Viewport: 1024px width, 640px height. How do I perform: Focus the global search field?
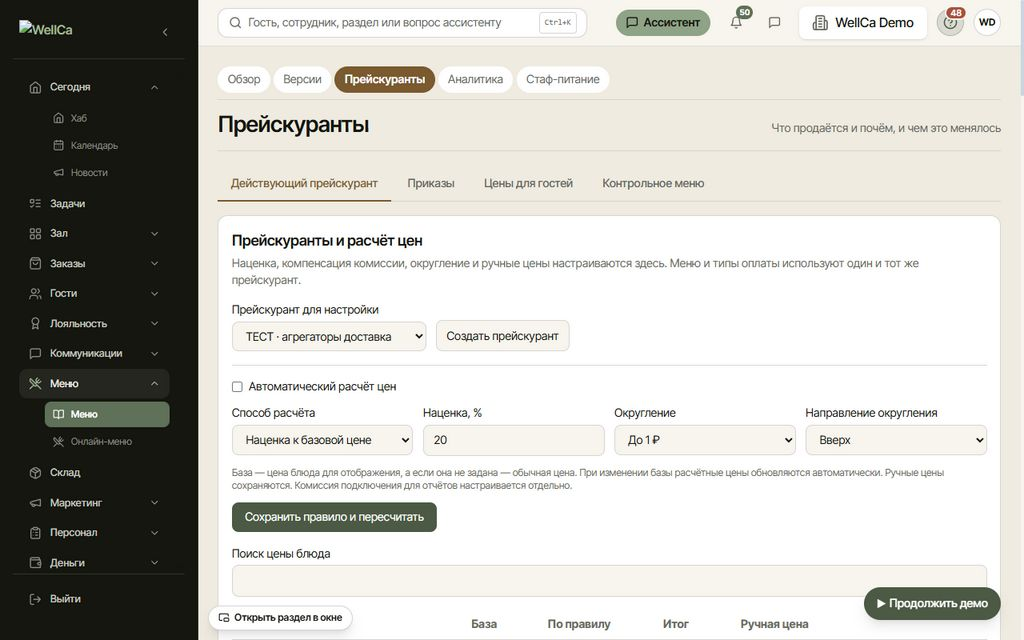pyautogui.click(x=402, y=23)
